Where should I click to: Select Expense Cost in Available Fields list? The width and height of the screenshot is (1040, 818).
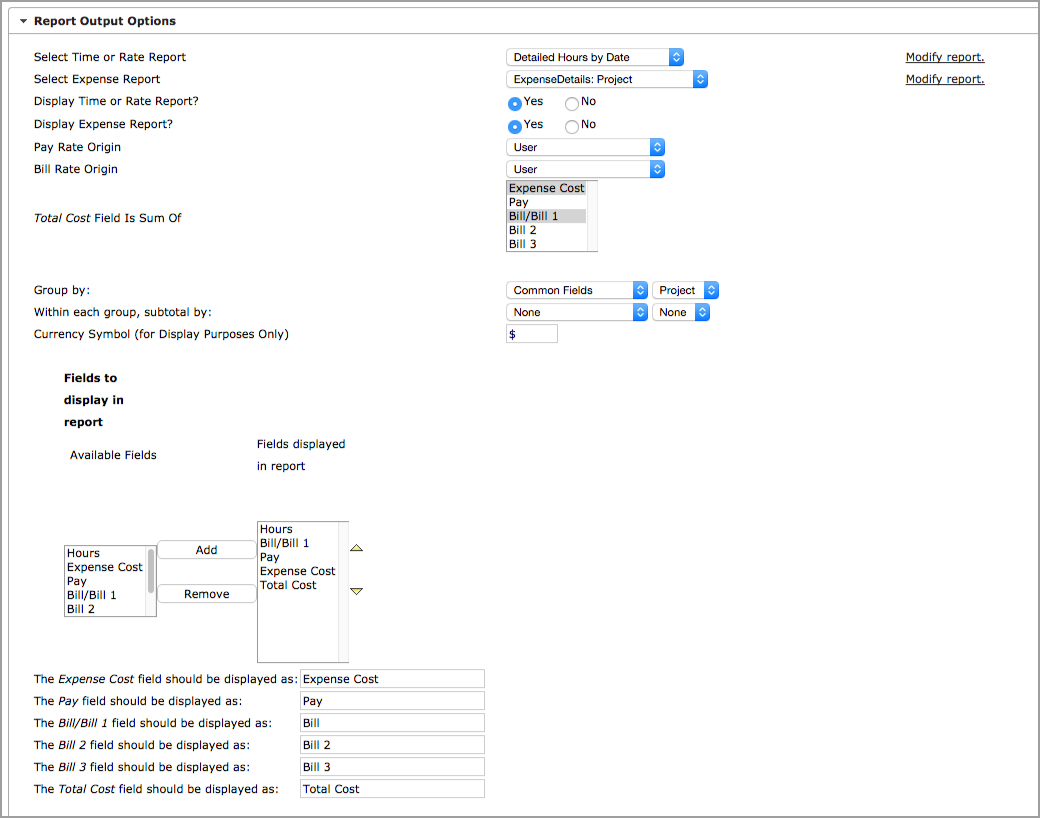tap(105, 567)
